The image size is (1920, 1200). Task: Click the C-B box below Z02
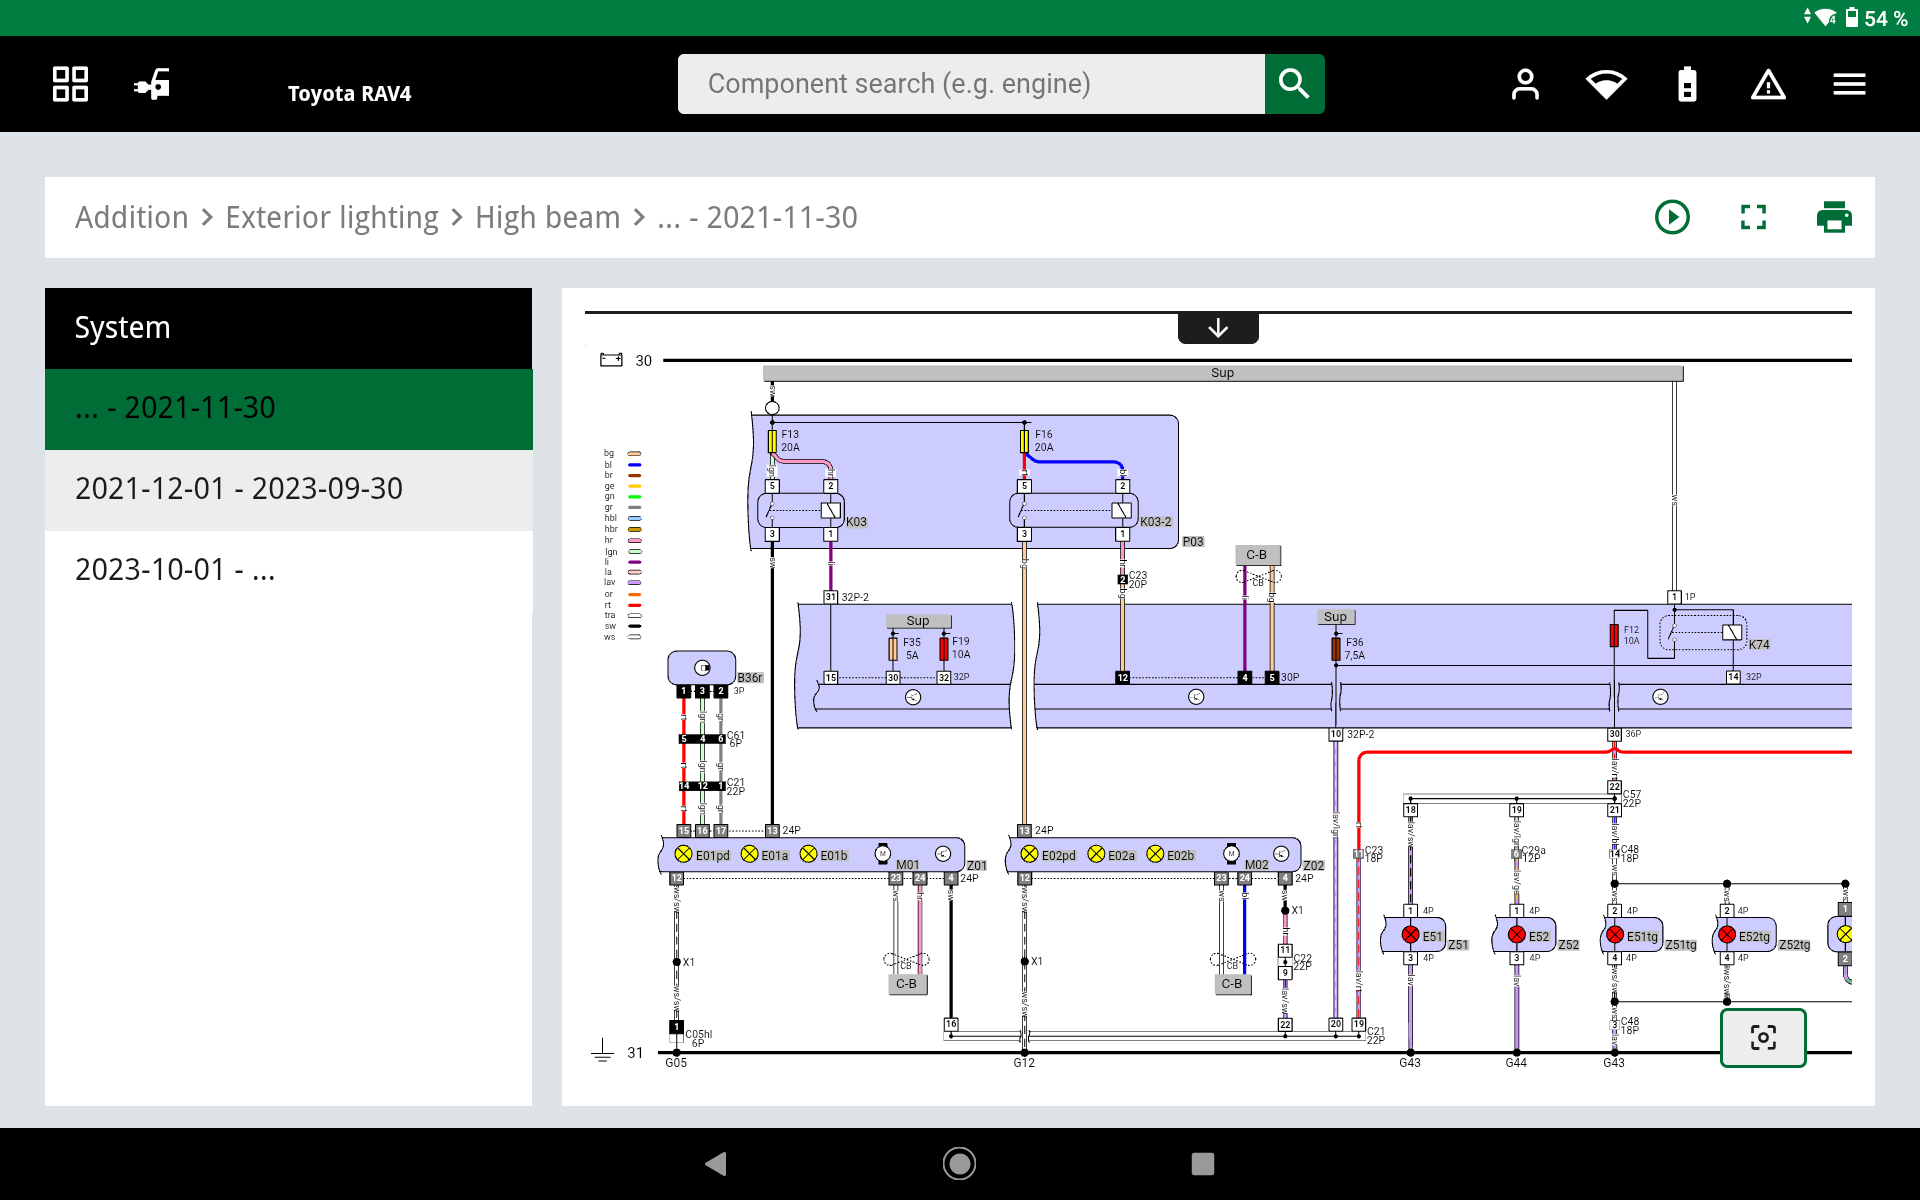pos(1232,984)
